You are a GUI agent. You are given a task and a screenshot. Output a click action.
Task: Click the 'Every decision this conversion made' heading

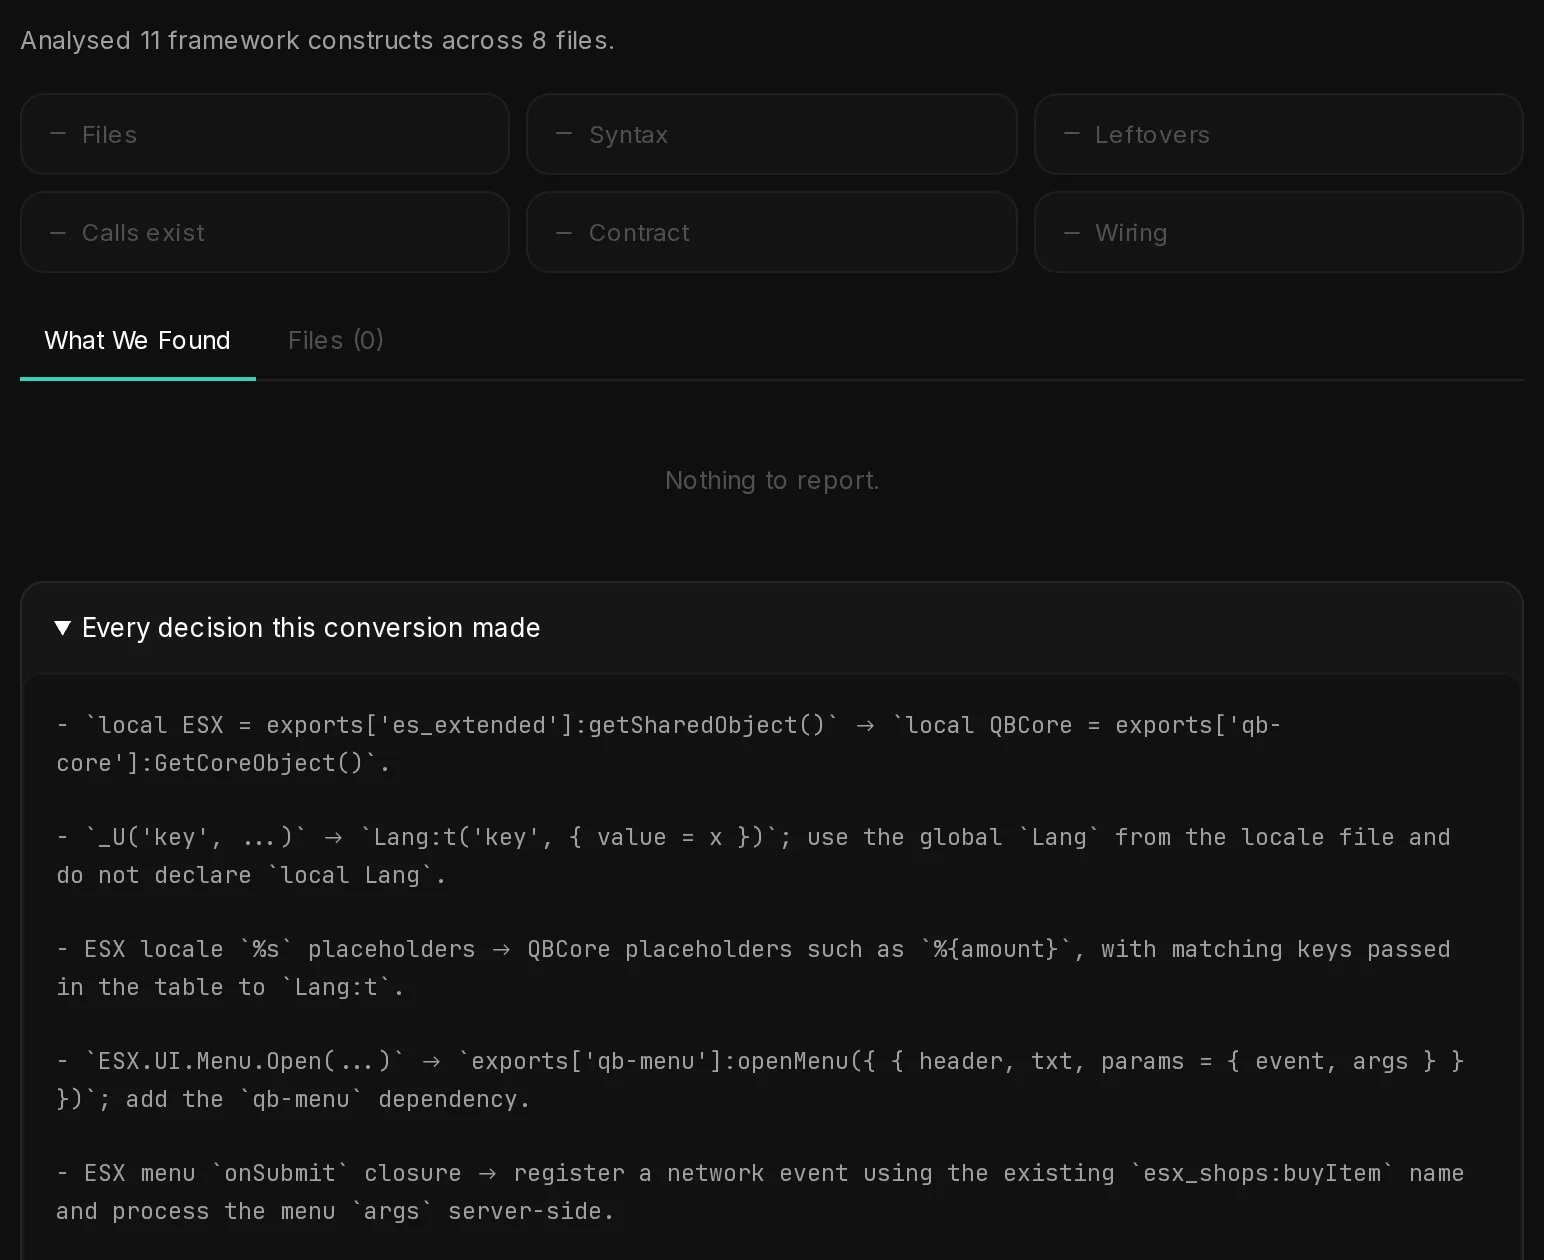click(x=311, y=628)
